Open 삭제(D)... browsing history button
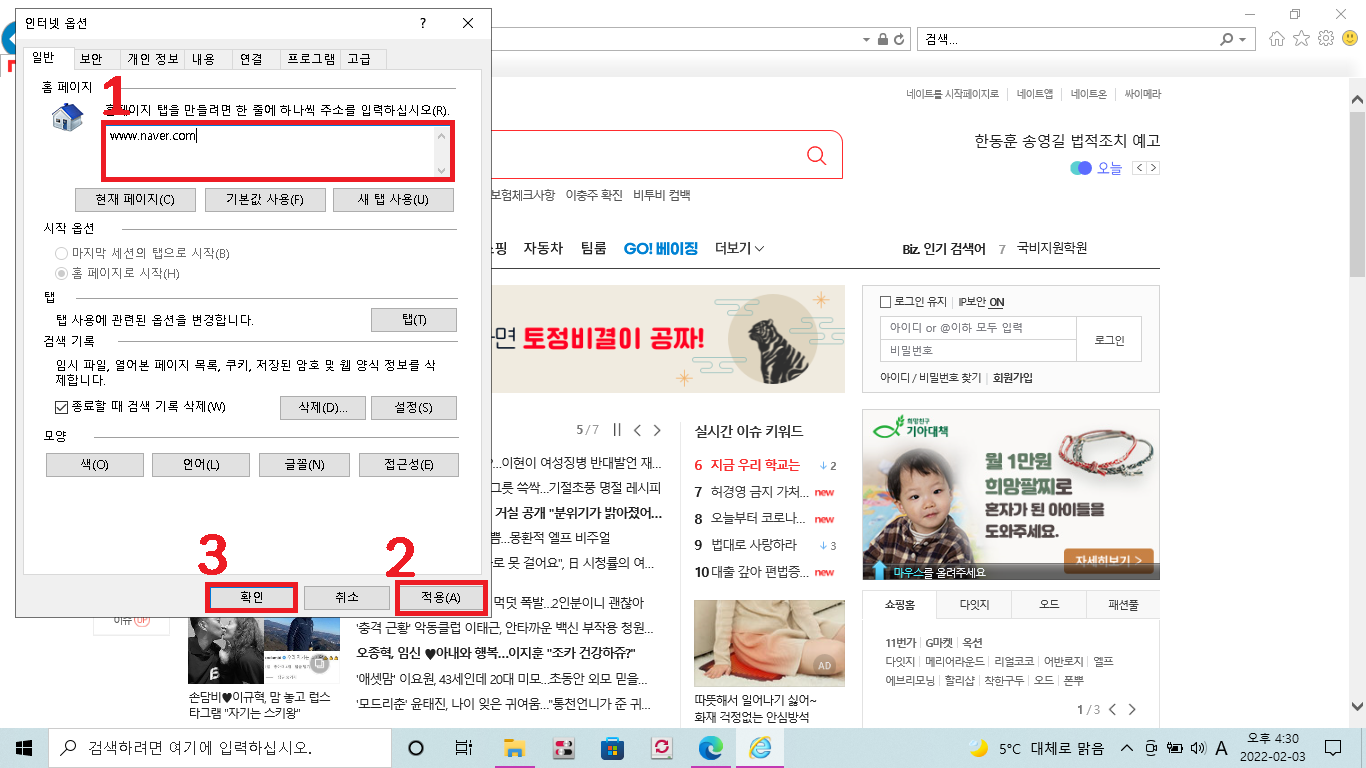This screenshot has width=1366, height=768. tap(322, 408)
